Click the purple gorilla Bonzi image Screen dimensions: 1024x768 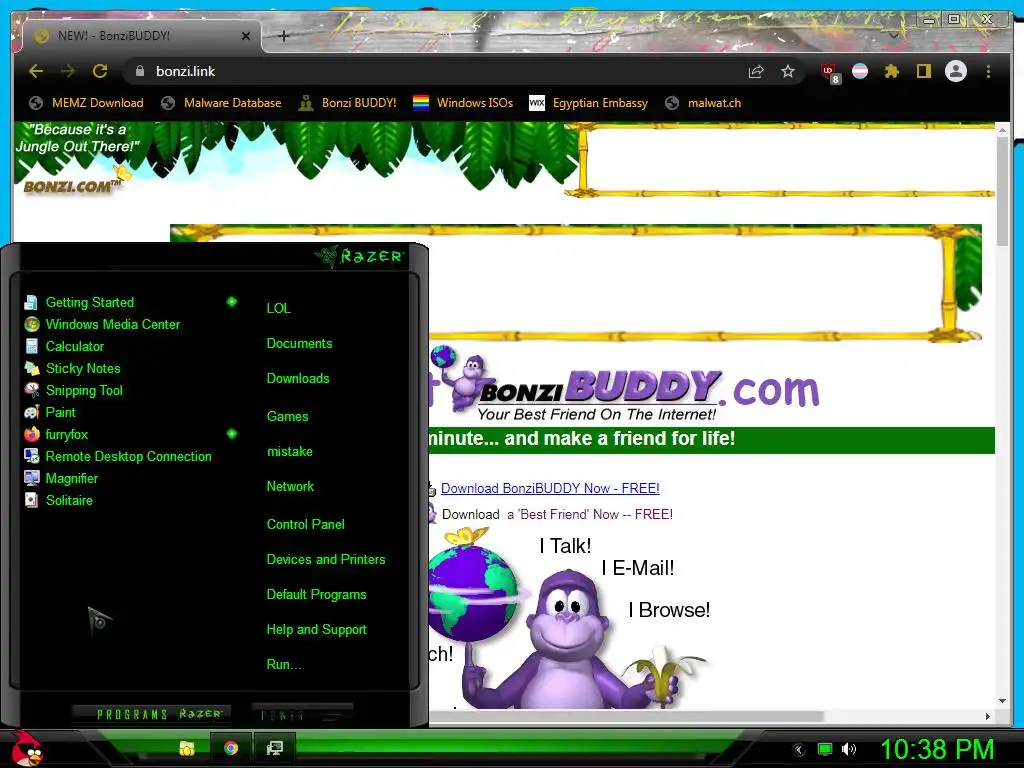click(569, 640)
